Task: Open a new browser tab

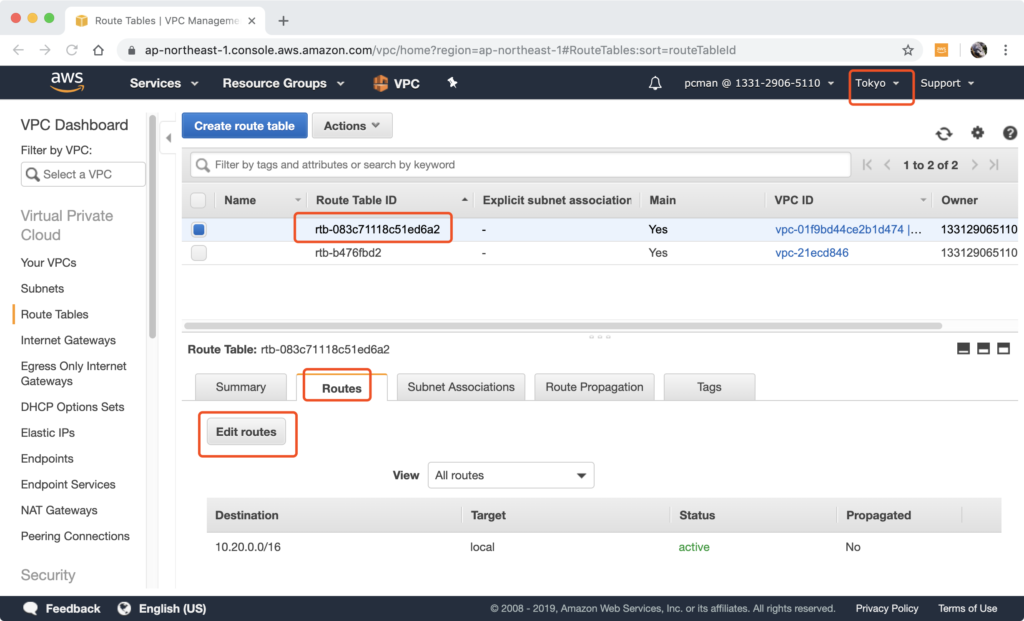Action: (x=283, y=21)
